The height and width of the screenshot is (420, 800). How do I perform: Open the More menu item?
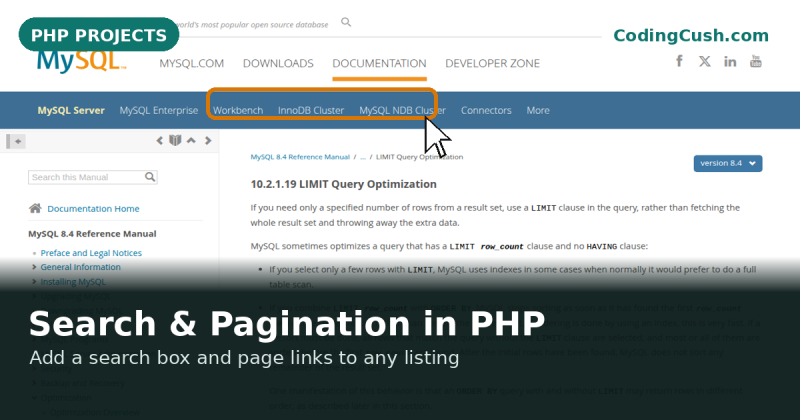pos(538,110)
